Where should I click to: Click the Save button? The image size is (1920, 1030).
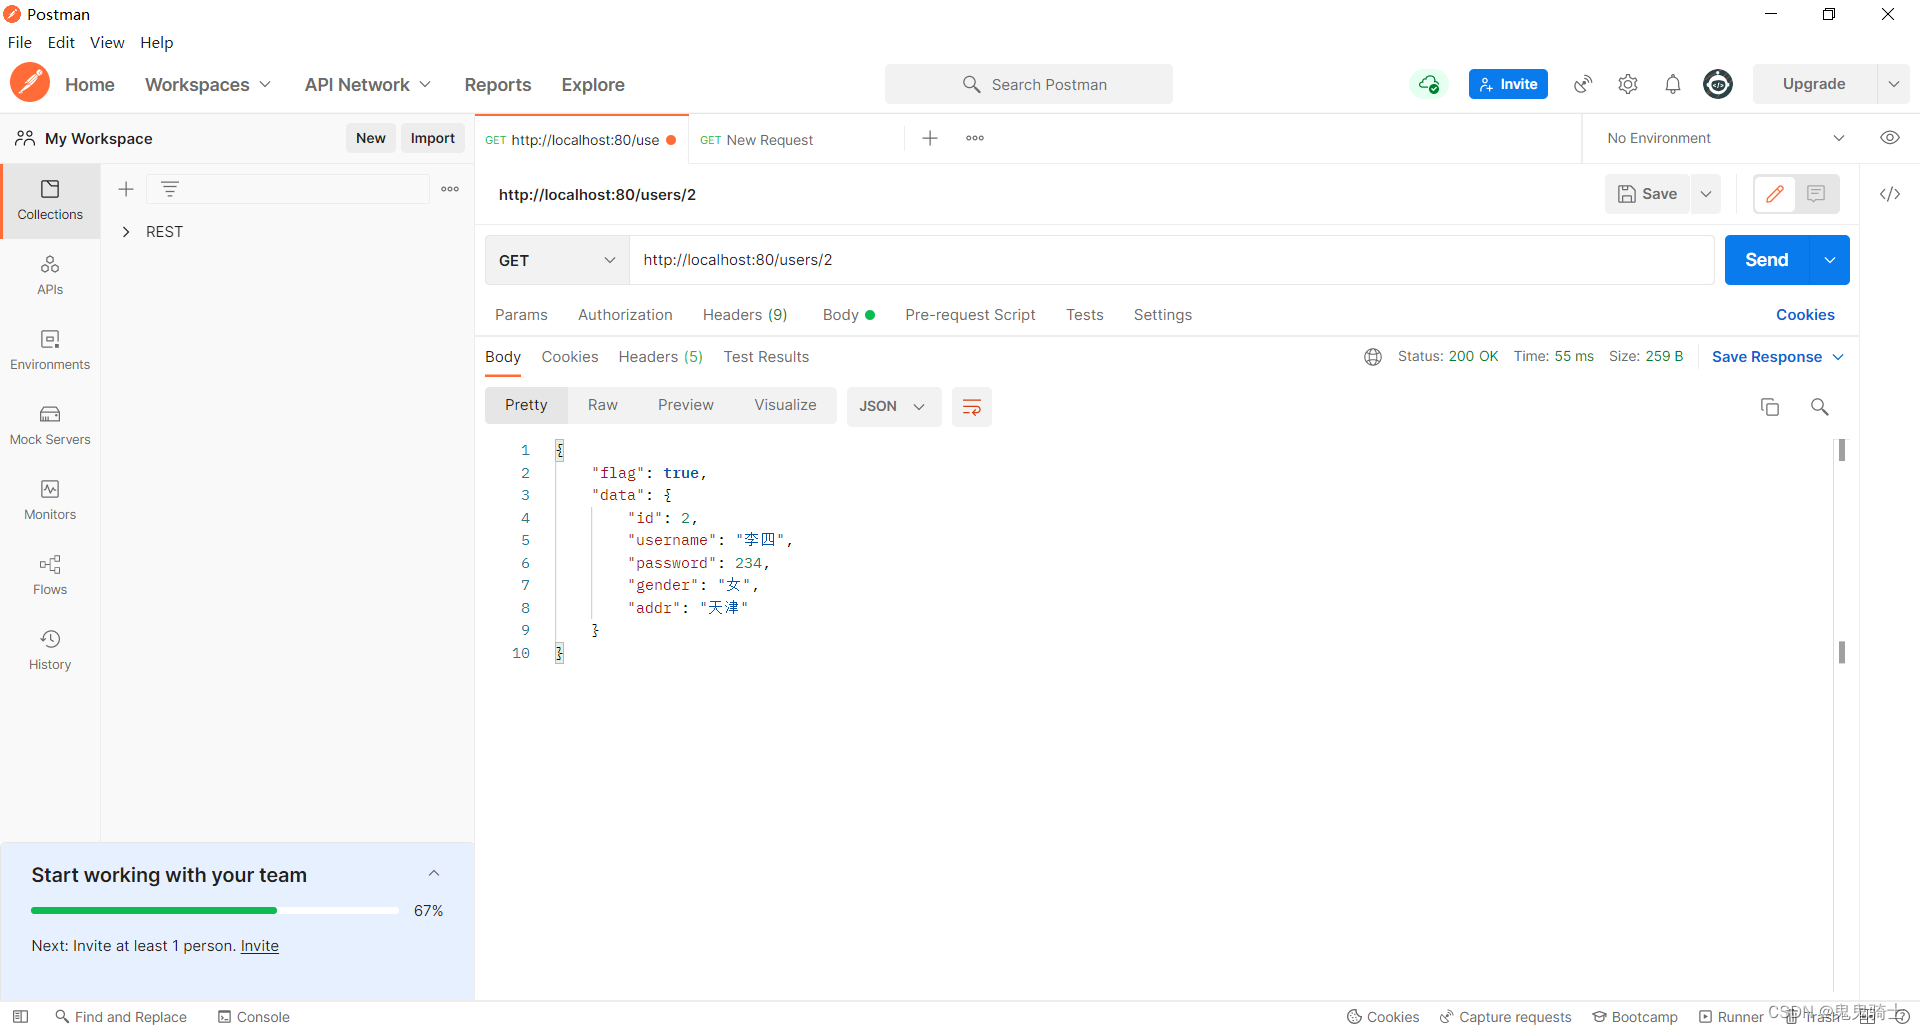pyautogui.click(x=1648, y=194)
